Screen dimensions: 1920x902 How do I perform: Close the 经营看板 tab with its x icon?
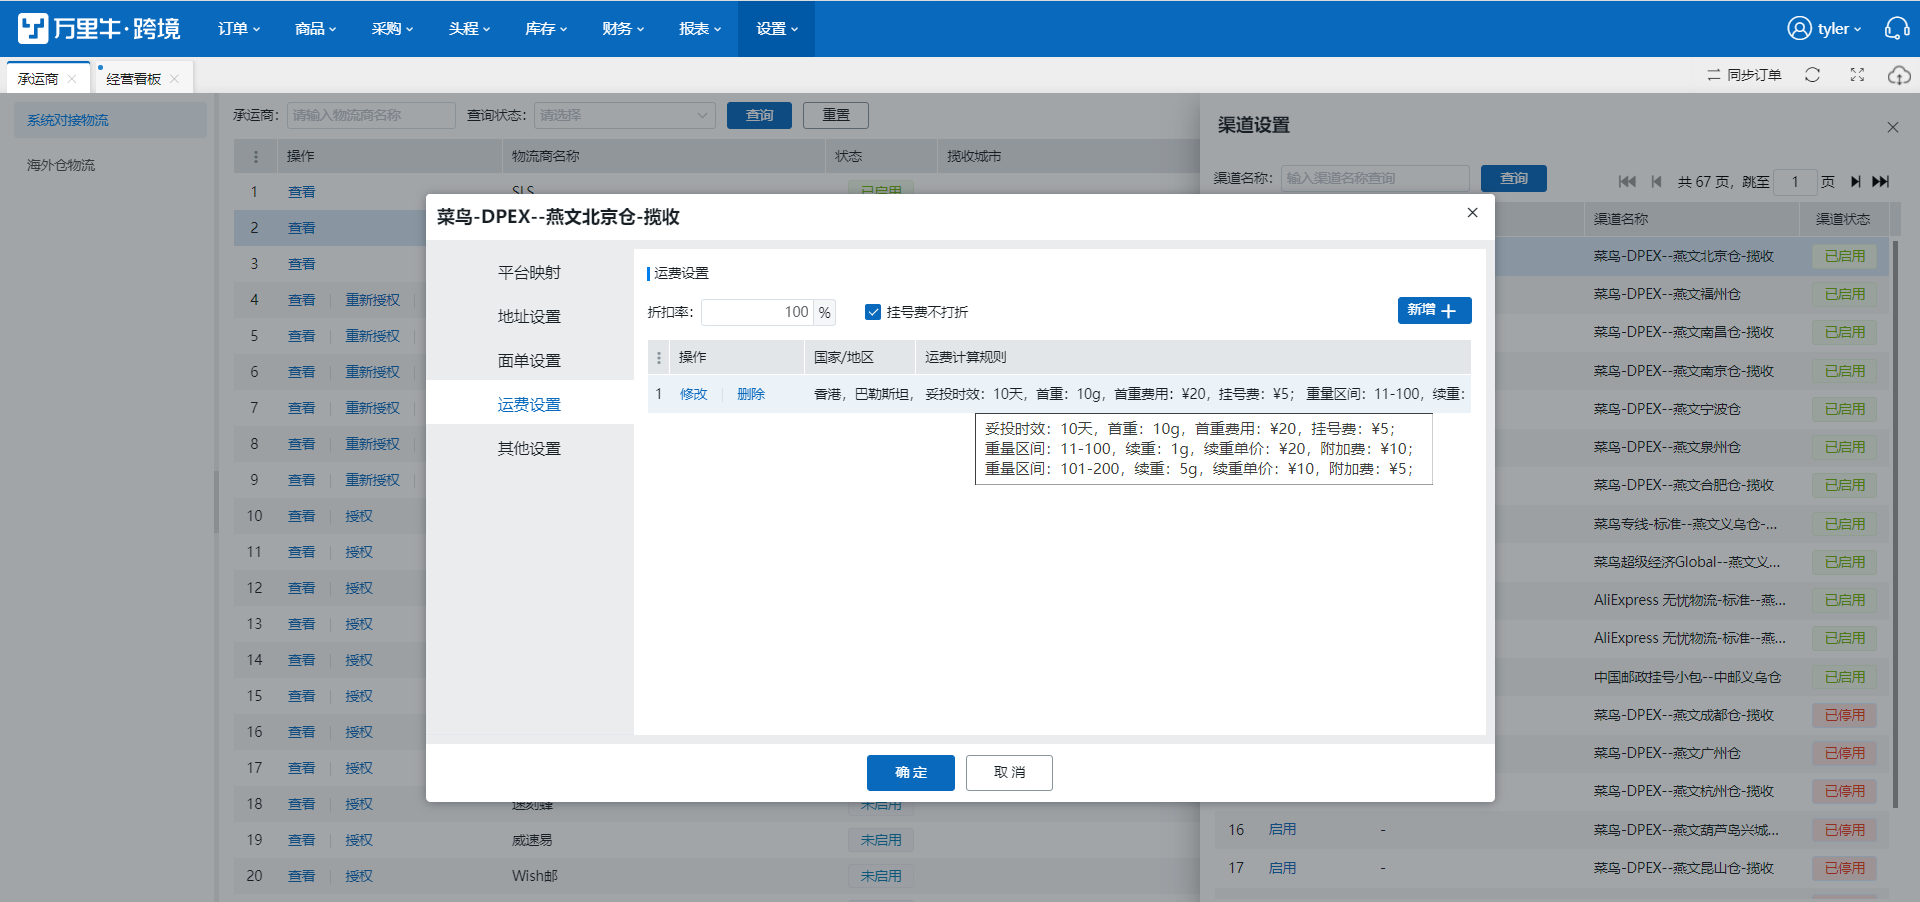click(174, 79)
